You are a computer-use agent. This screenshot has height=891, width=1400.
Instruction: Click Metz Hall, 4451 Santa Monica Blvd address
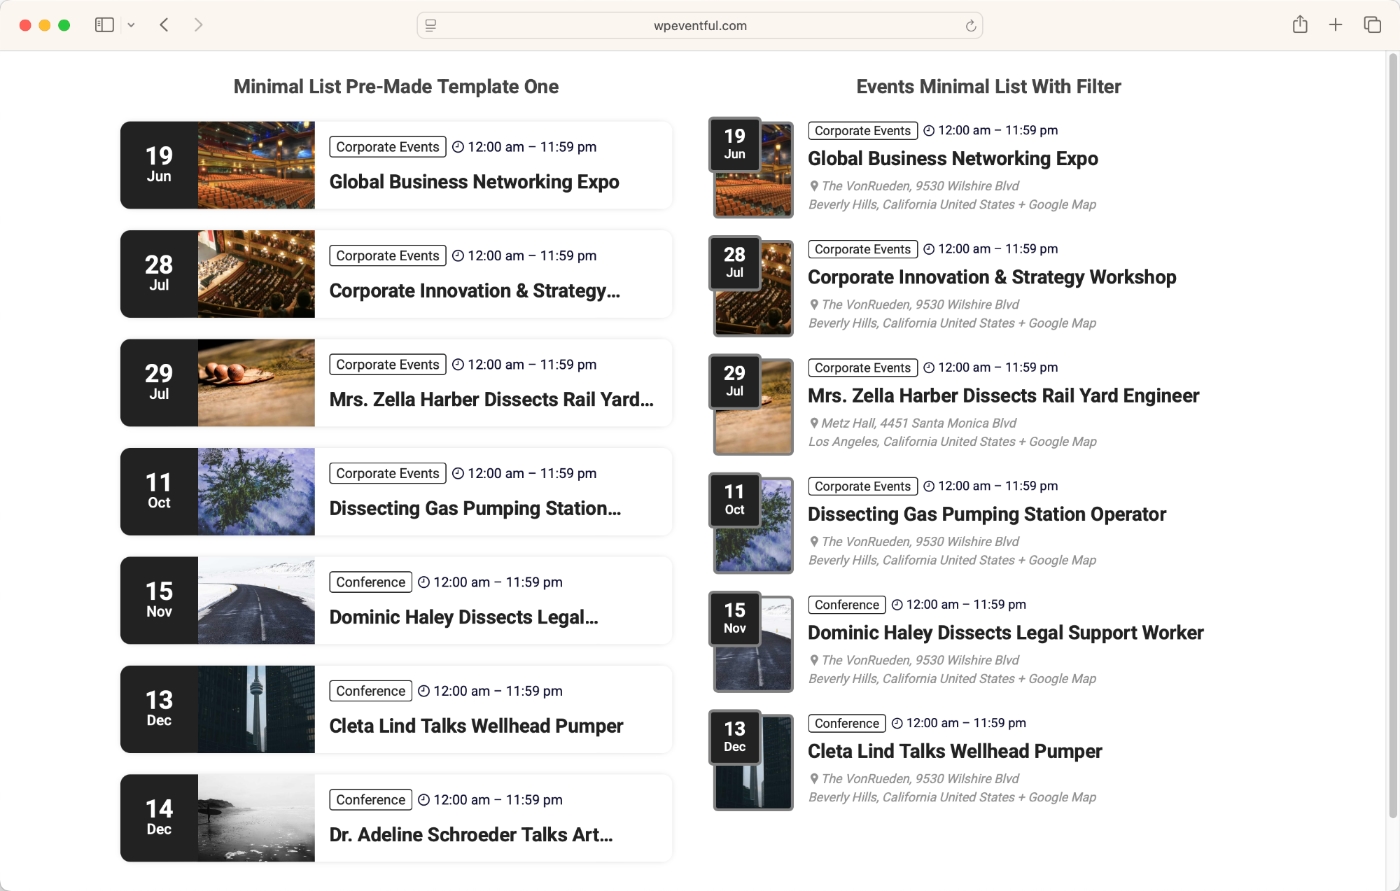[x=919, y=424]
